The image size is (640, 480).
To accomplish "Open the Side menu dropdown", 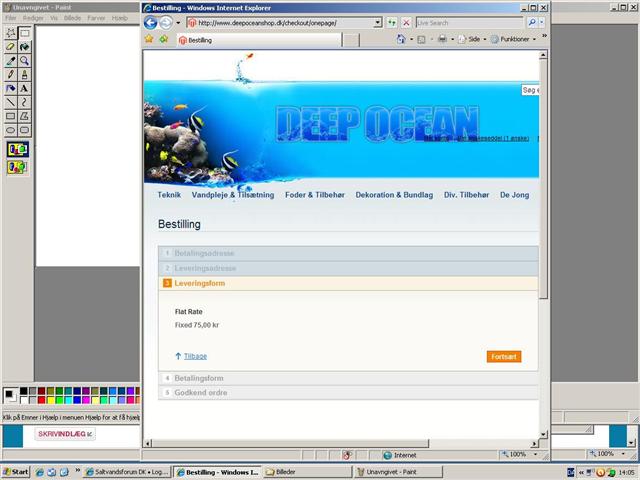I will click(x=475, y=39).
